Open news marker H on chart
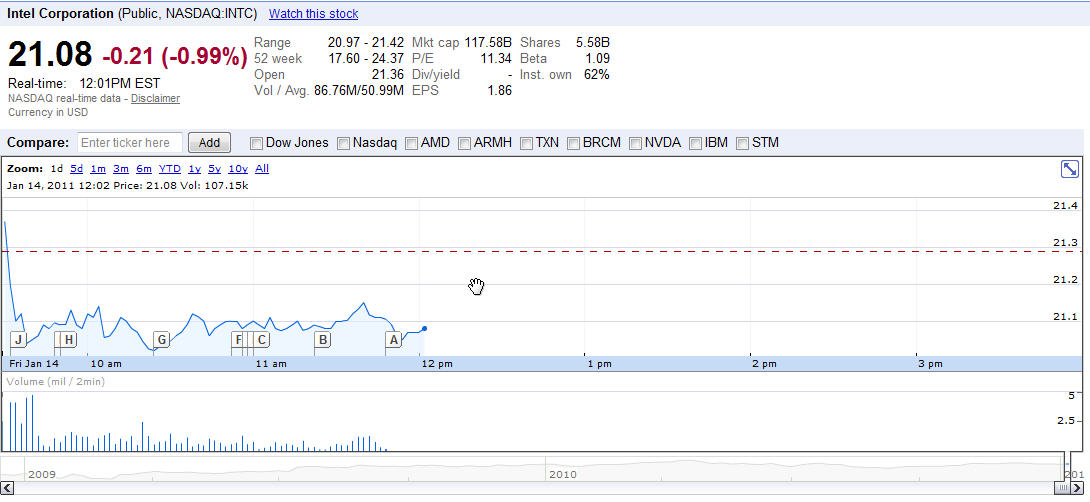The image size is (1090, 502). point(68,340)
